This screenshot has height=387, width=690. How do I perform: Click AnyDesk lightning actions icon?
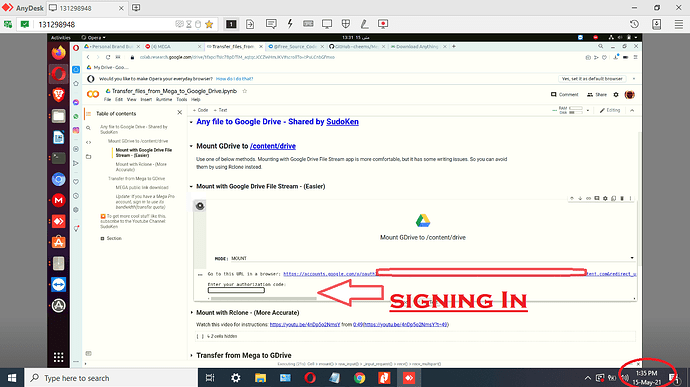290,24
